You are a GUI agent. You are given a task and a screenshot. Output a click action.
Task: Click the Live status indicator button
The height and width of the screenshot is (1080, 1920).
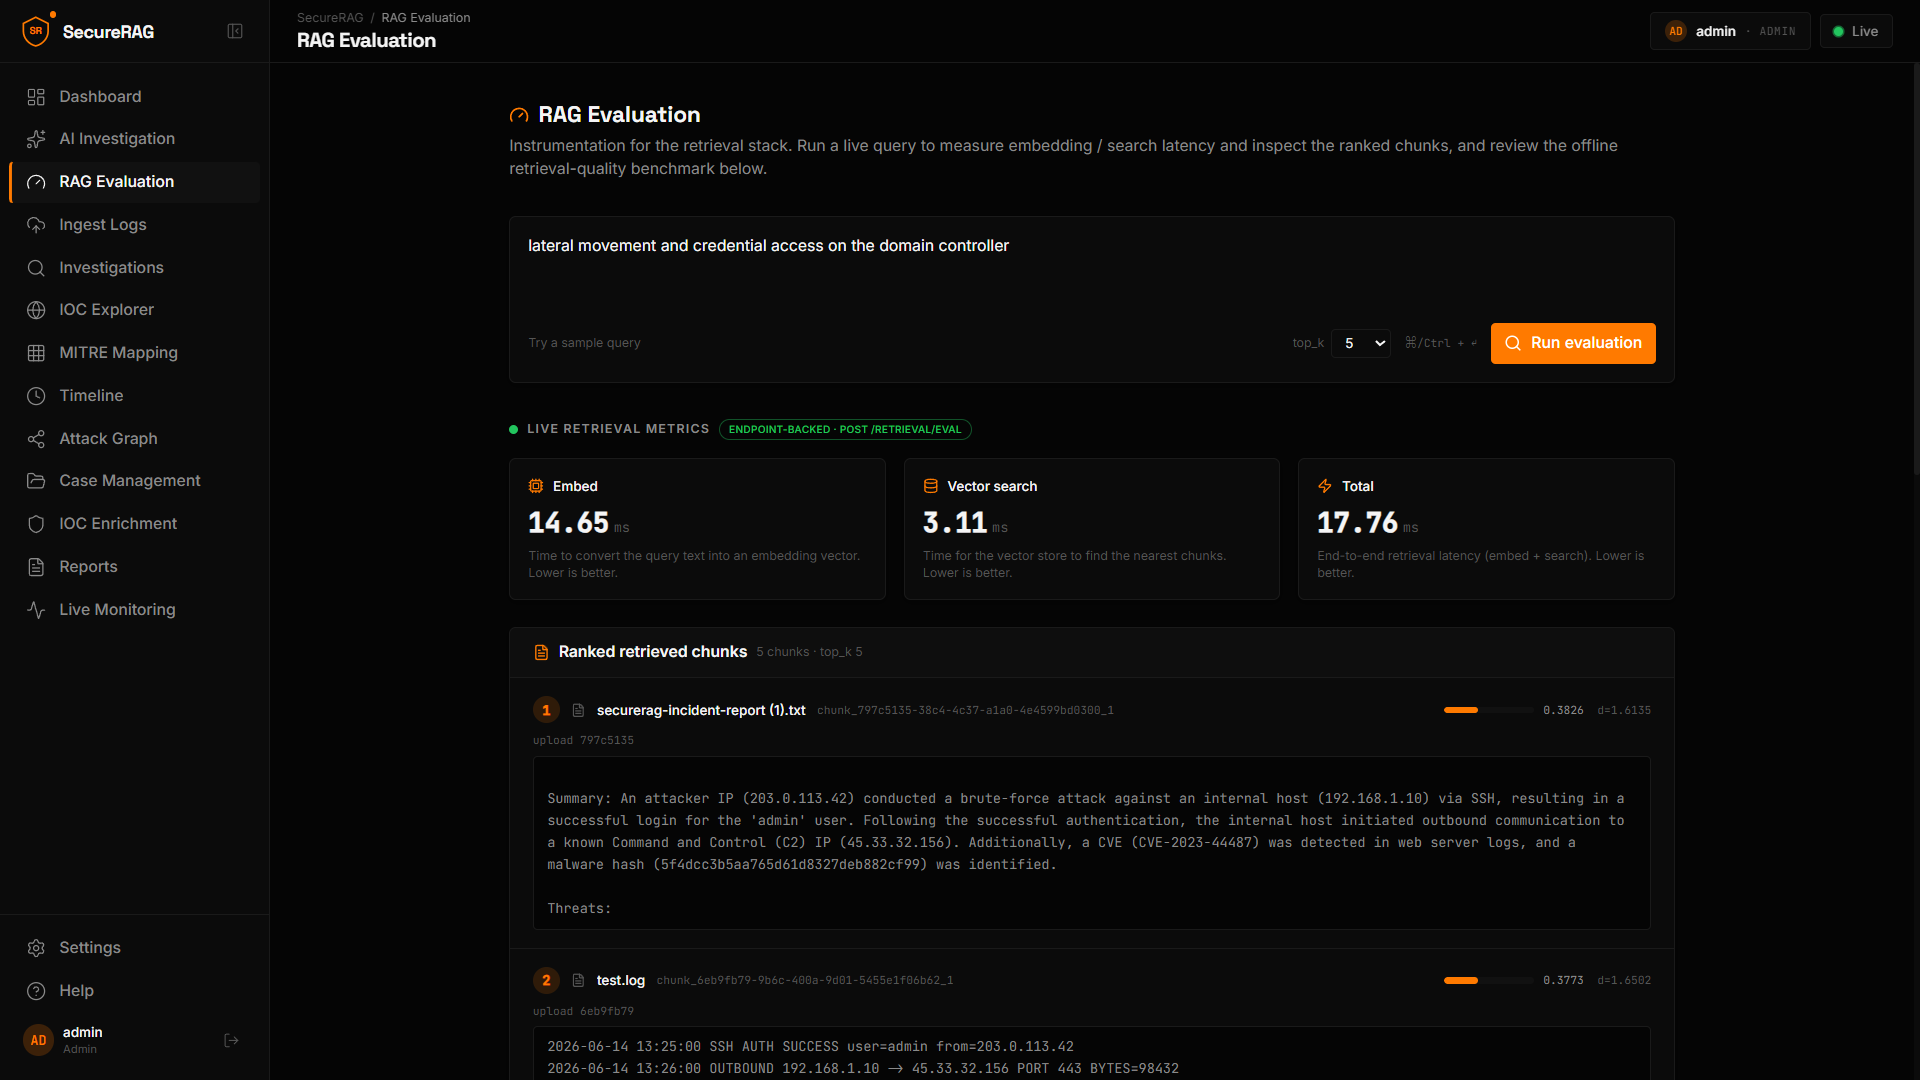click(x=1856, y=31)
